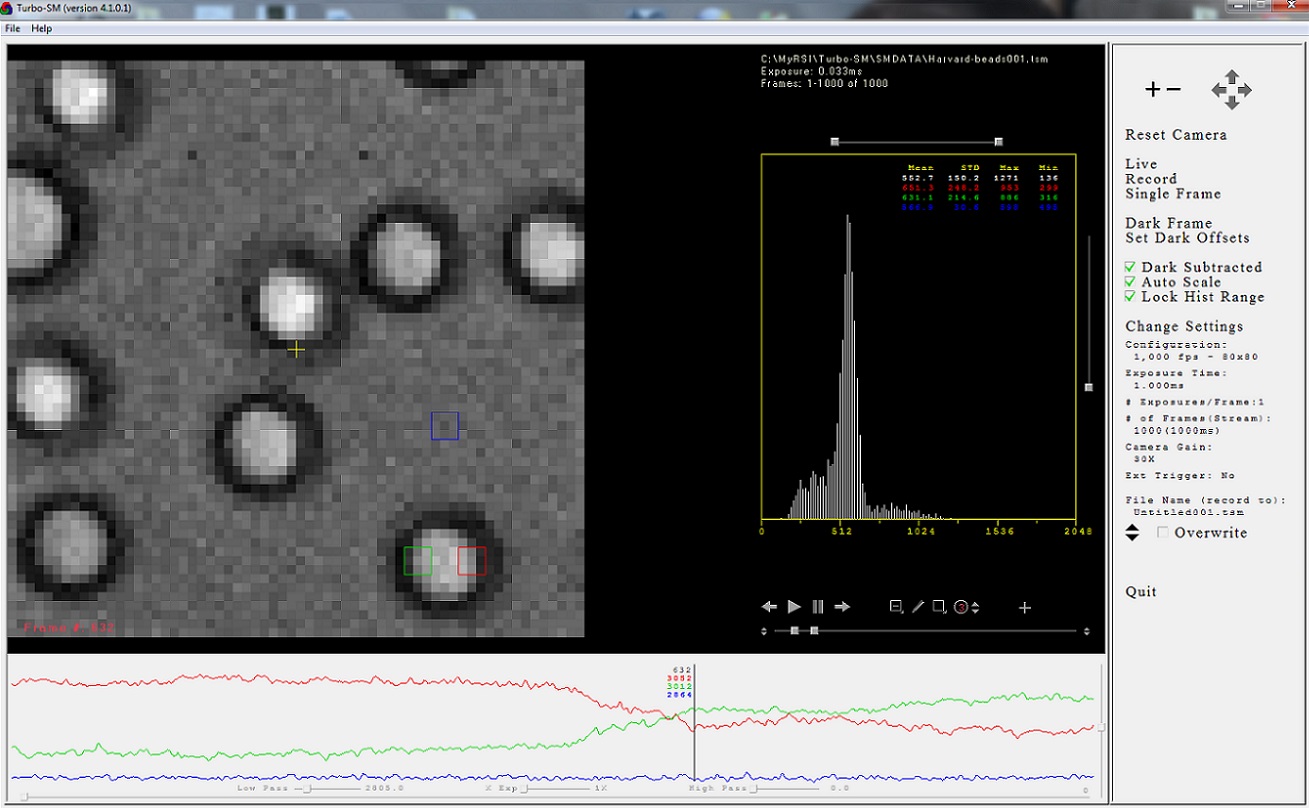Select the square ROI box tool
Viewport: 1309px width, 808px height.
click(938, 606)
